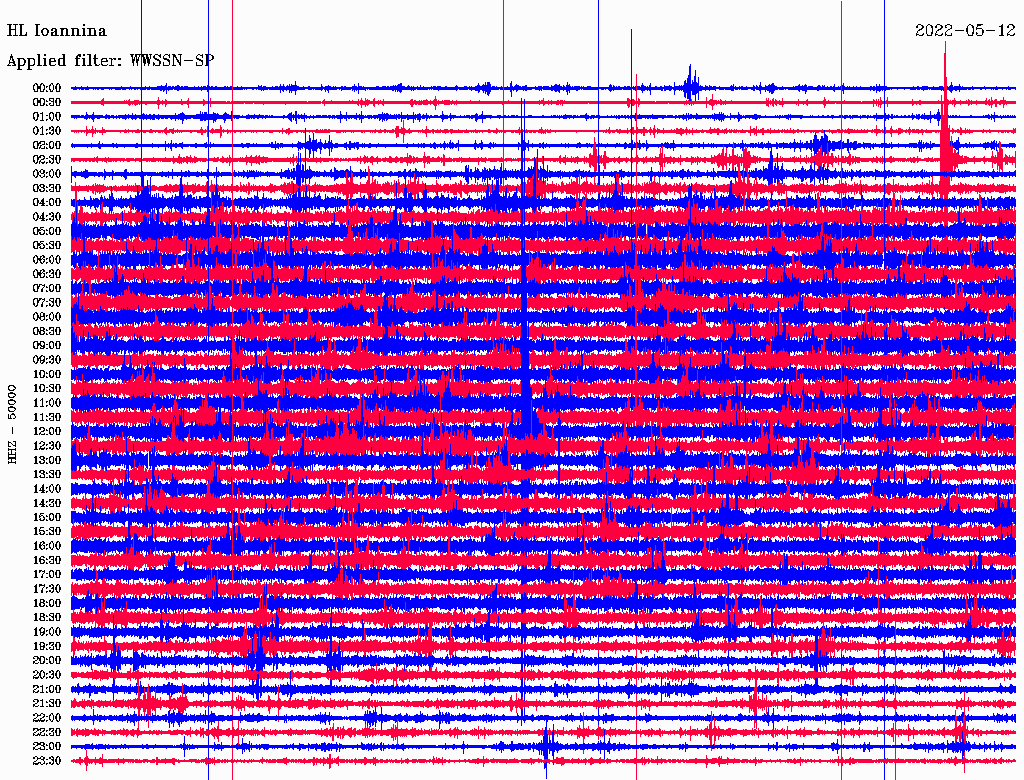Click the 20:30 time label
The height and width of the screenshot is (780, 1024).
click(47, 675)
